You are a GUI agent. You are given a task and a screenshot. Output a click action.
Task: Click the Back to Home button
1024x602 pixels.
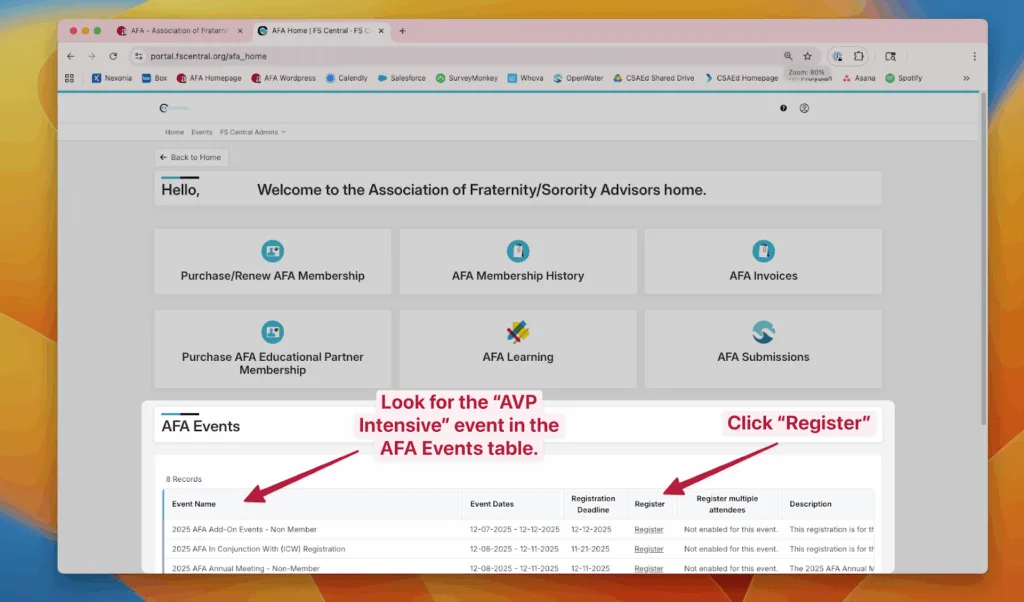191,157
